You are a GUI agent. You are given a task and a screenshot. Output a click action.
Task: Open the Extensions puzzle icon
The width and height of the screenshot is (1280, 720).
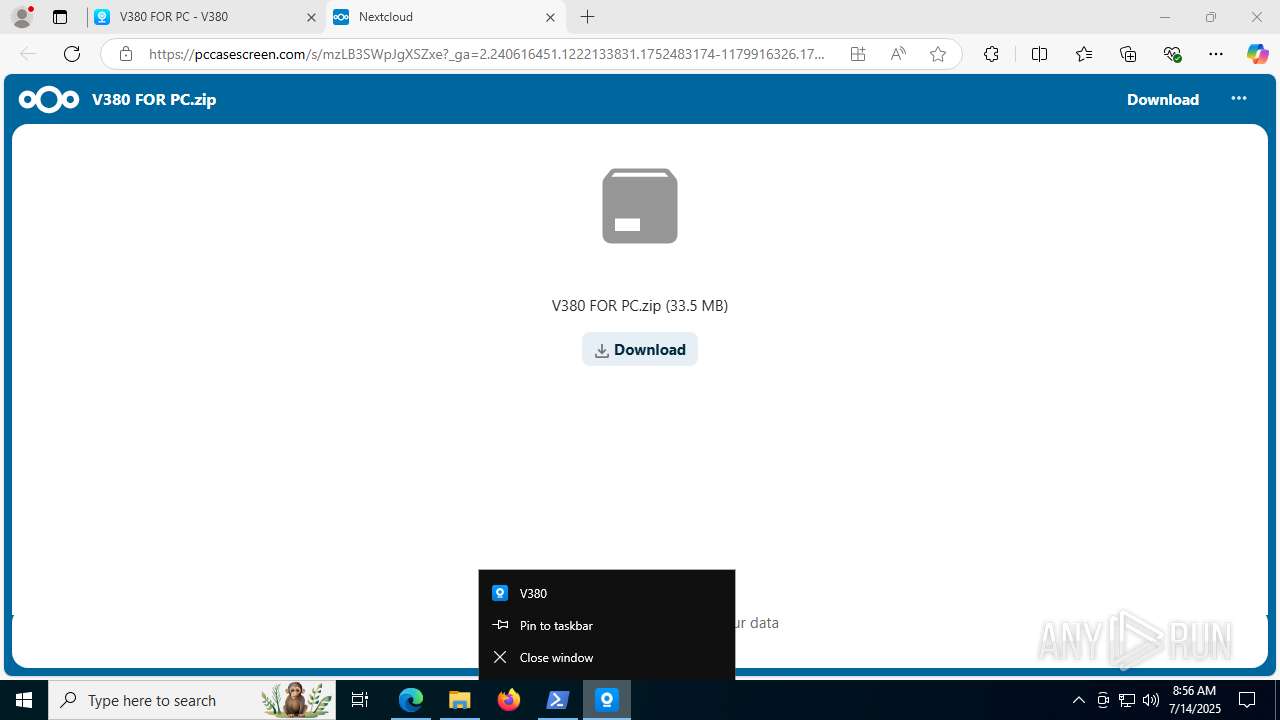[991, 54]
